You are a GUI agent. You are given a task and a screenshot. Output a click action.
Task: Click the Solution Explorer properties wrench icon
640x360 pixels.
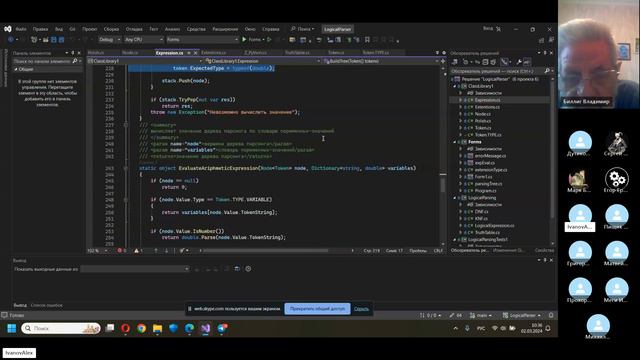click(x=519, y=62)
